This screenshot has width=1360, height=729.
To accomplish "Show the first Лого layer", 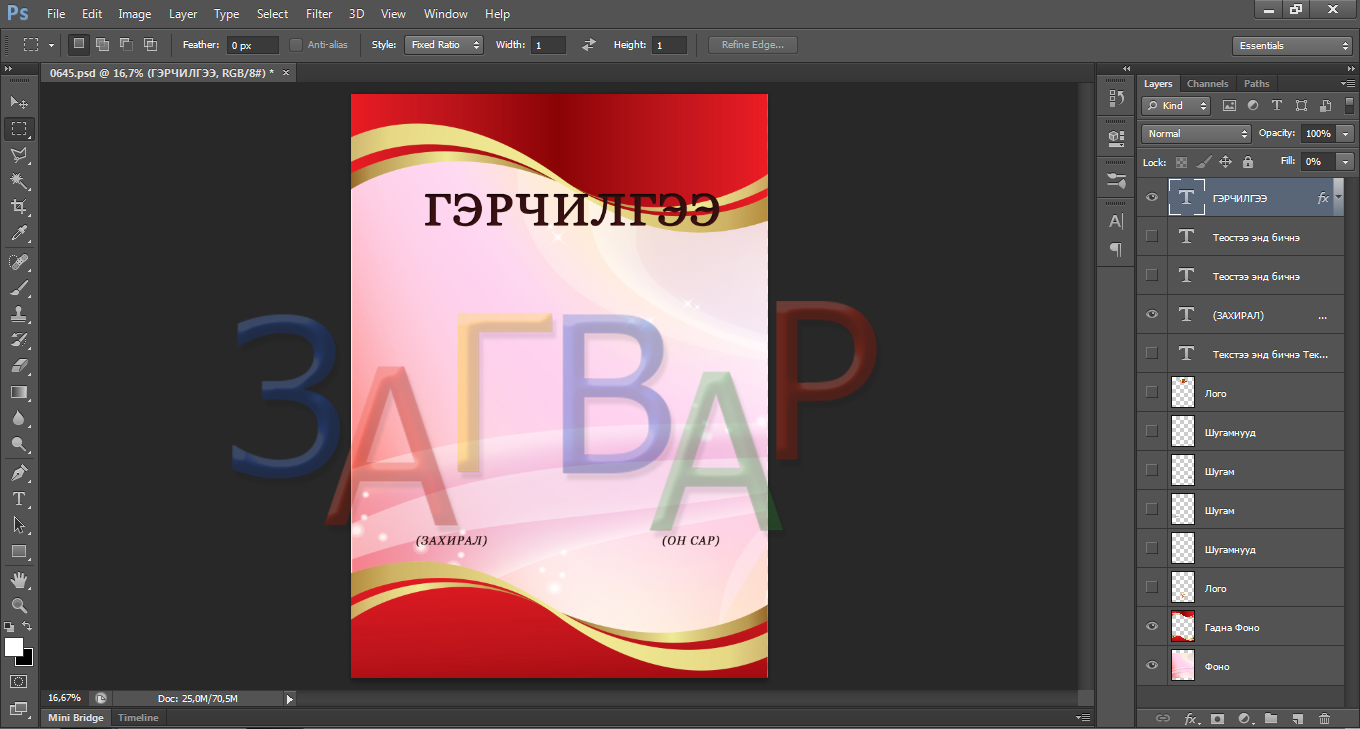I will click(1151, 393).
